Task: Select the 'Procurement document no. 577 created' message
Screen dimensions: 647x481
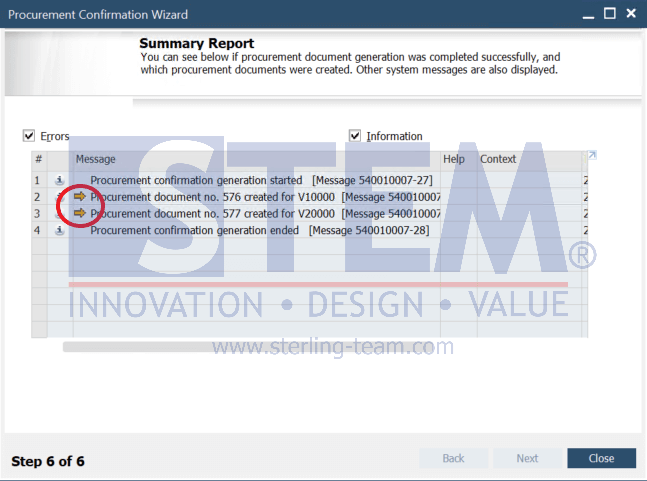Action: pyautogui.click(x=265, y=213)
